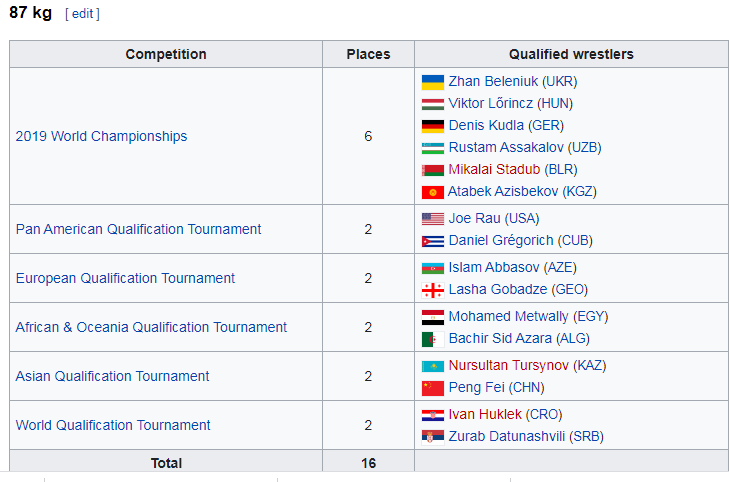Open Islam Abbasov wrestler page
The width and height of the screenshot is (729, 482).
[x=494, y=267]
